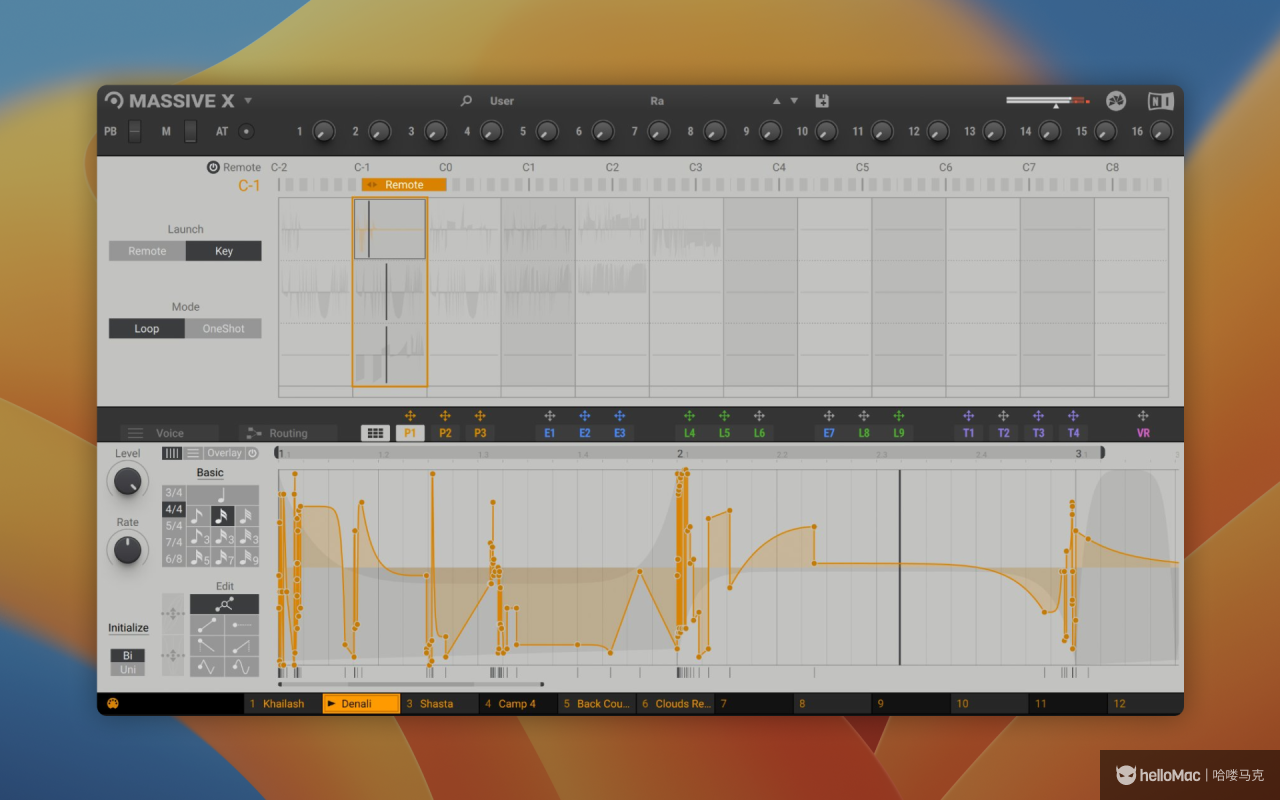Select the nonuplet (9) grid value
Viewport: 1280px width, 800px height.
pos(246,558)
